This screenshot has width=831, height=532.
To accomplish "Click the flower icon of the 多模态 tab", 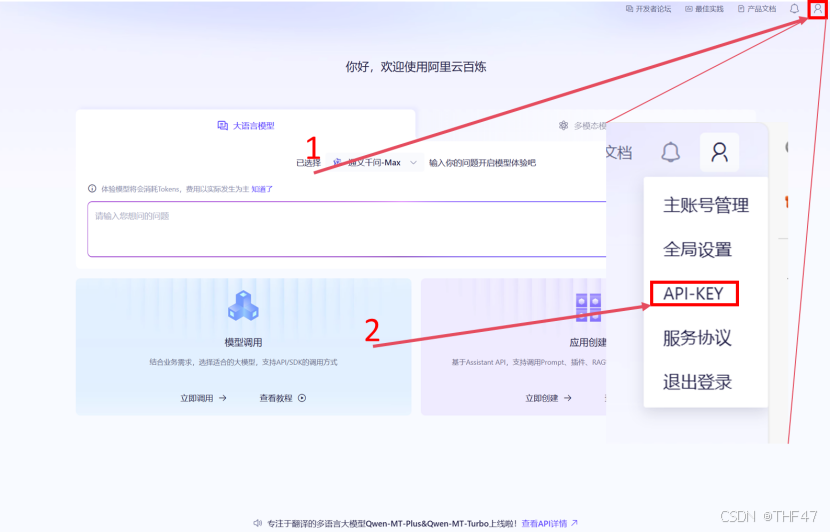I will (563, 126).
